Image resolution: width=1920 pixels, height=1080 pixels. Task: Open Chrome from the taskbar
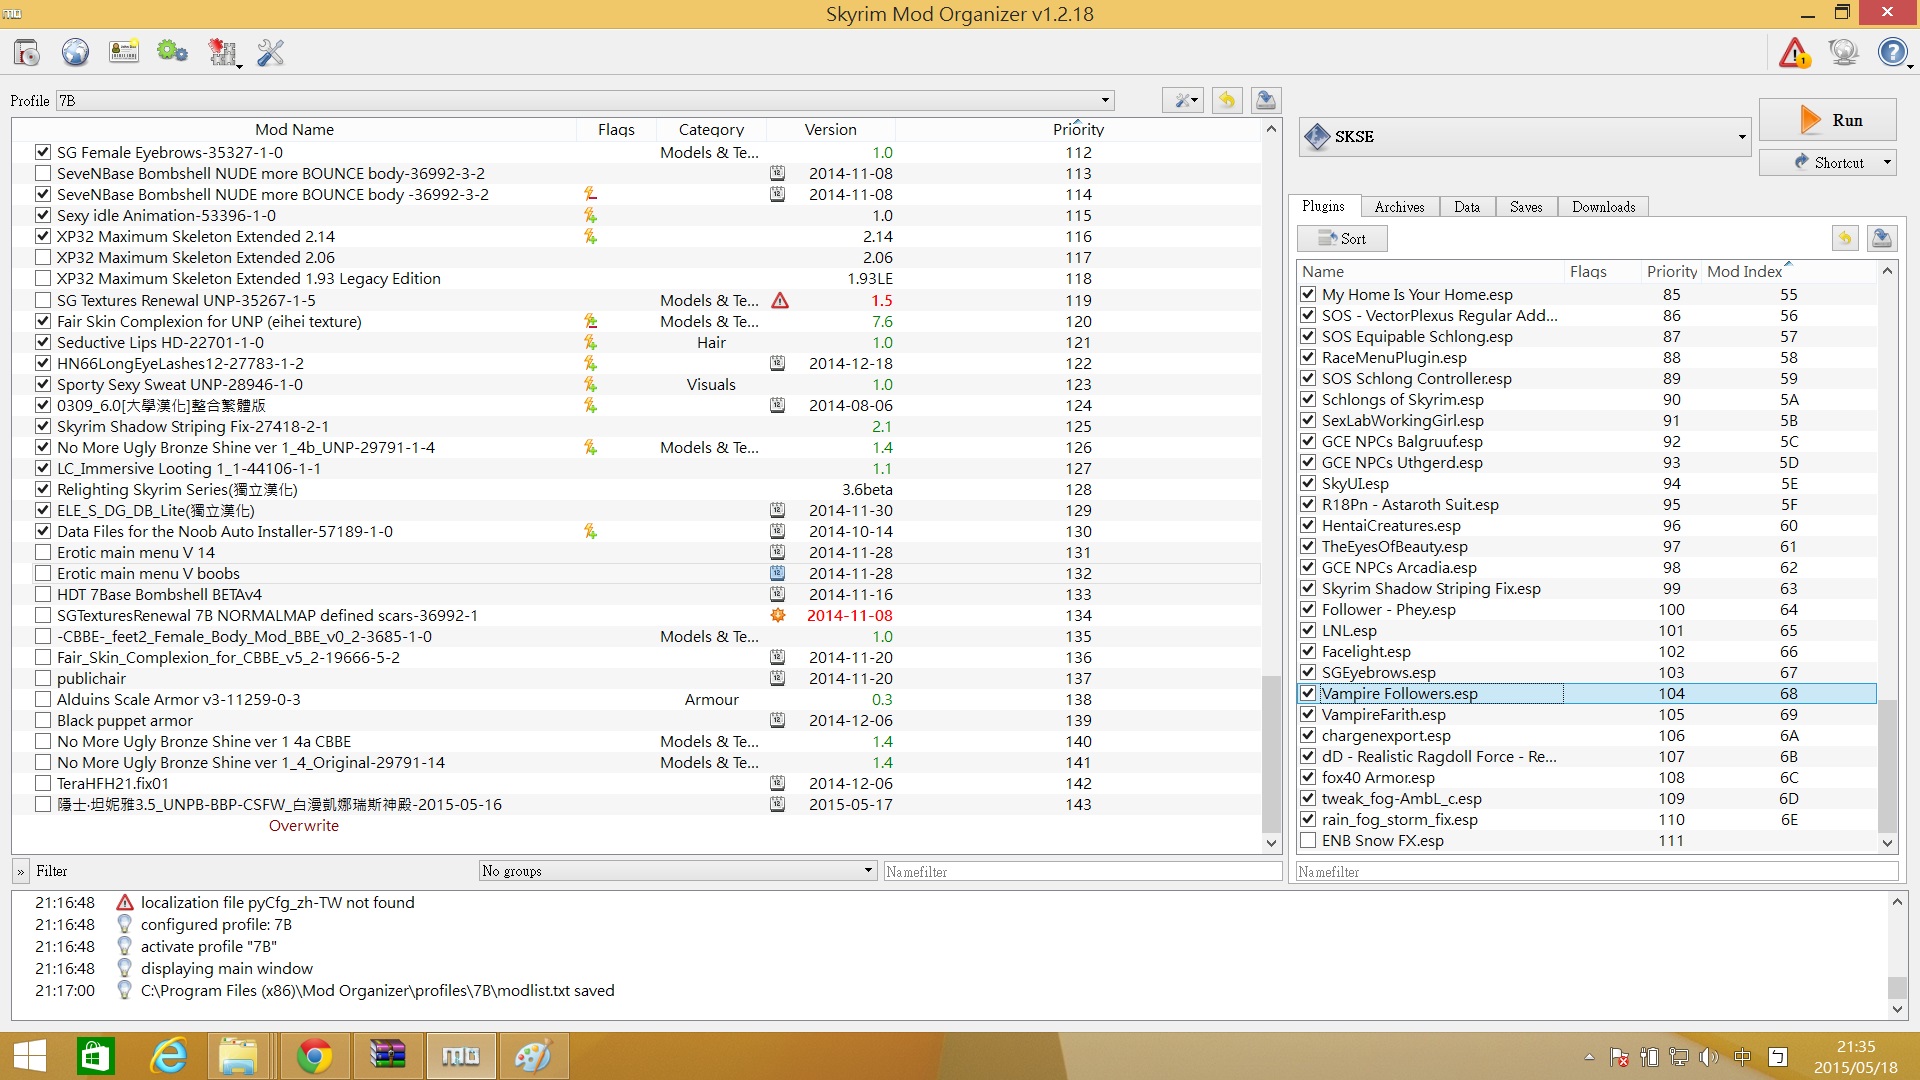[314, 1056]
